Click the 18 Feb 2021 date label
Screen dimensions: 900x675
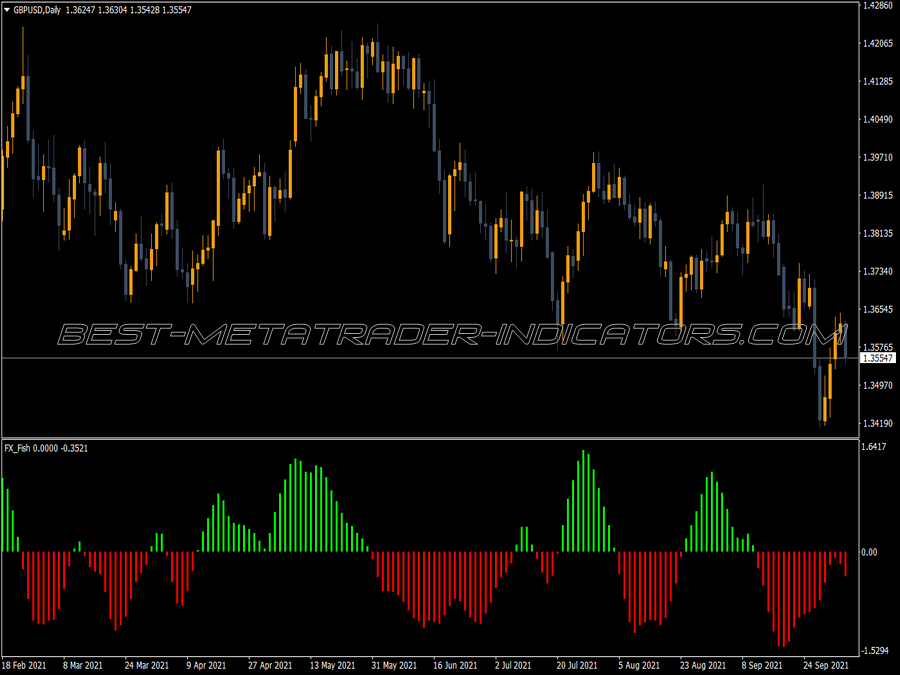(24, 666)
